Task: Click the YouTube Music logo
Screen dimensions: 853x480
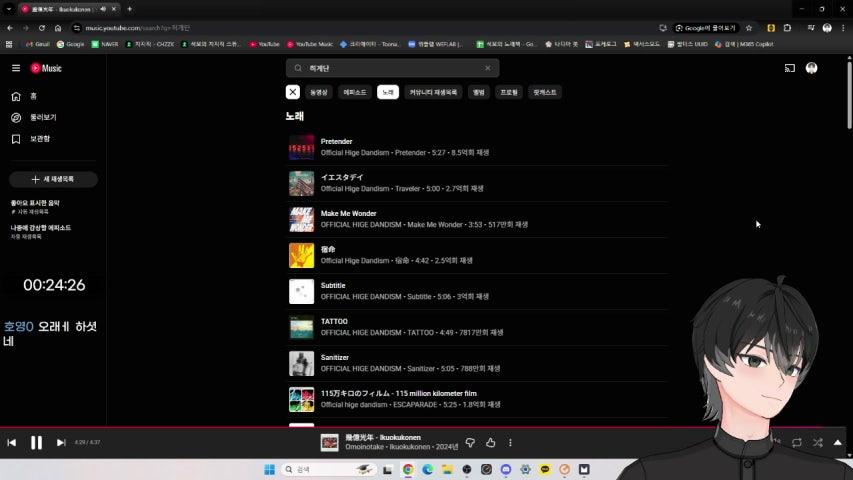Action: pyautogui.click(x=46, y=68)
